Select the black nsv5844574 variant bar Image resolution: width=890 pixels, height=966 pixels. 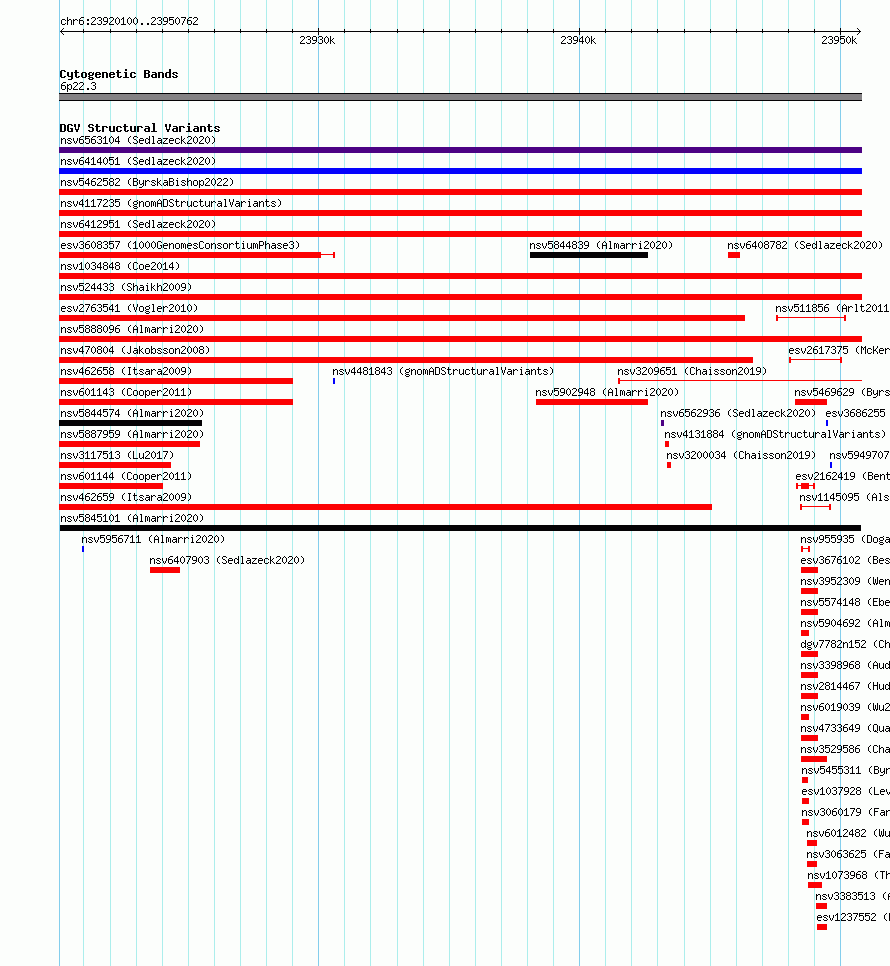131,423
